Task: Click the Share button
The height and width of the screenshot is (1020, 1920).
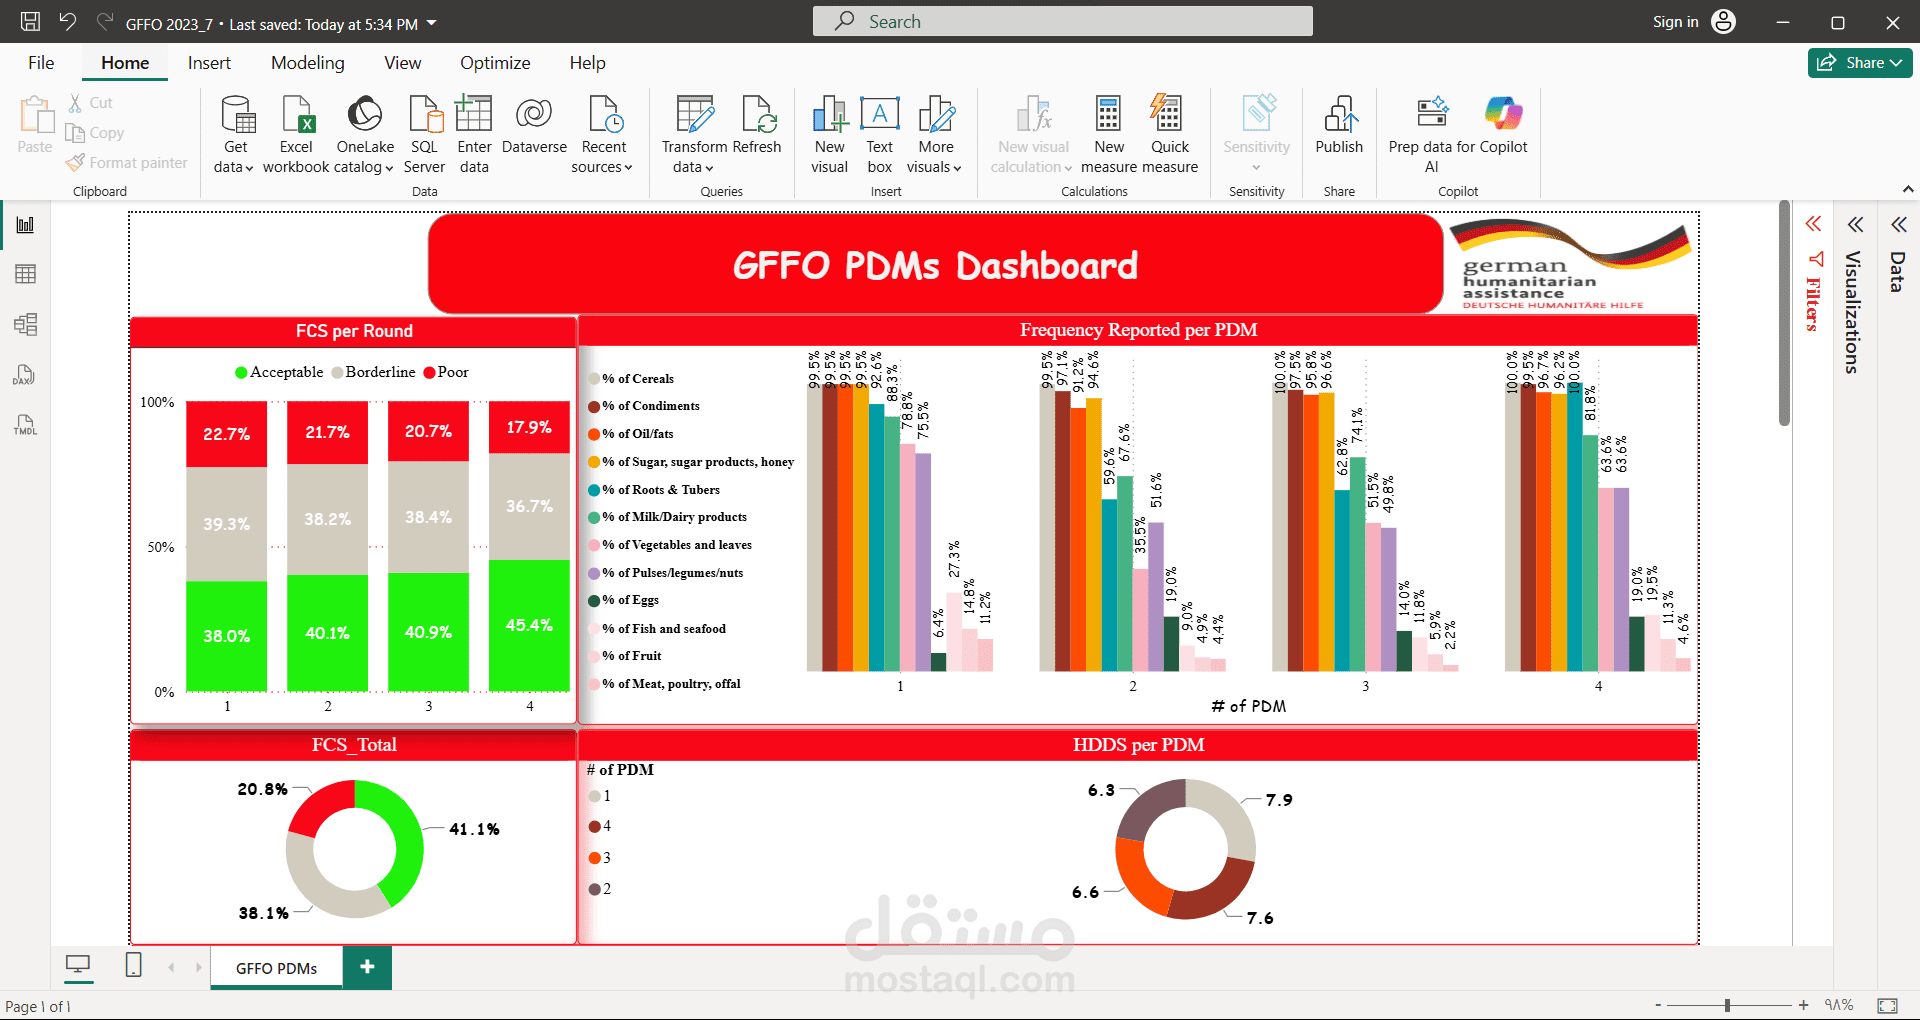Action: (x=1860, y=62)
